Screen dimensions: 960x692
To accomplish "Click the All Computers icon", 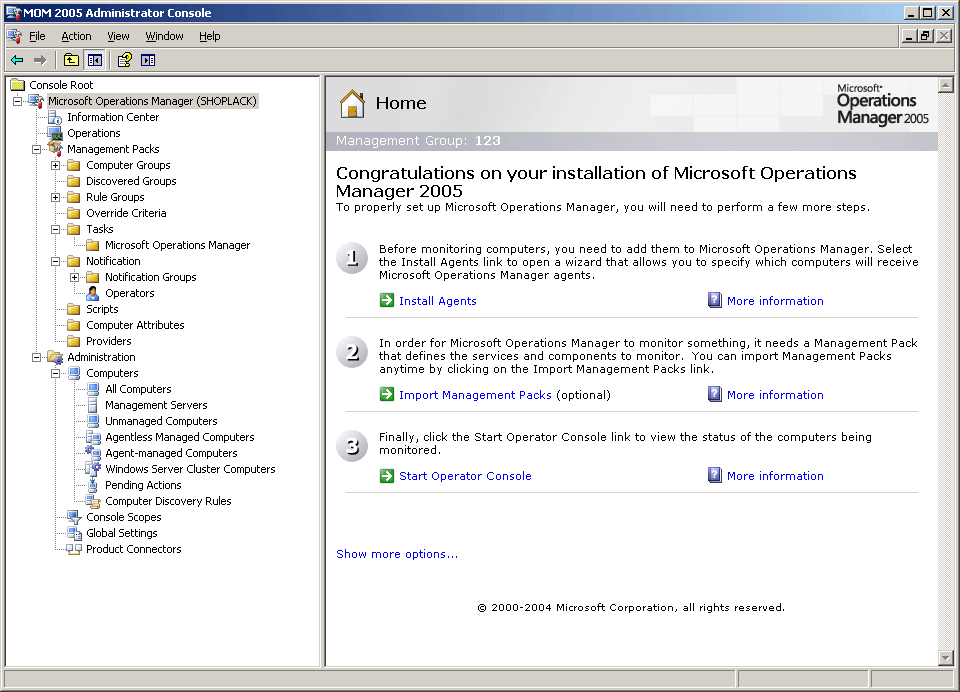I will click(93, 389).
